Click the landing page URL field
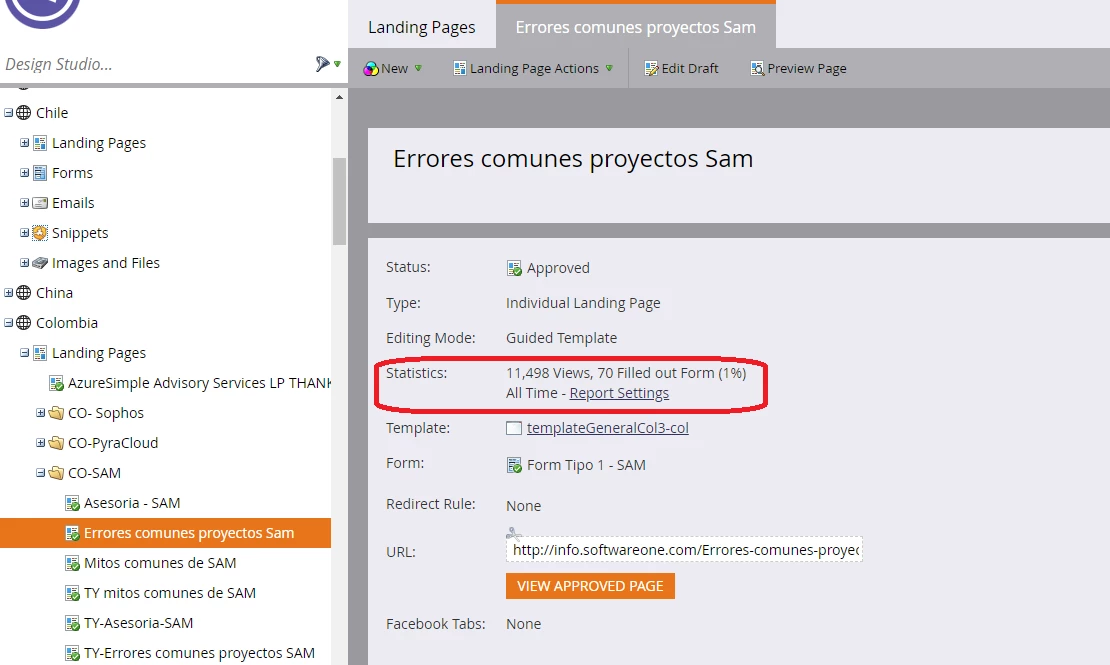 click(684, 550)
